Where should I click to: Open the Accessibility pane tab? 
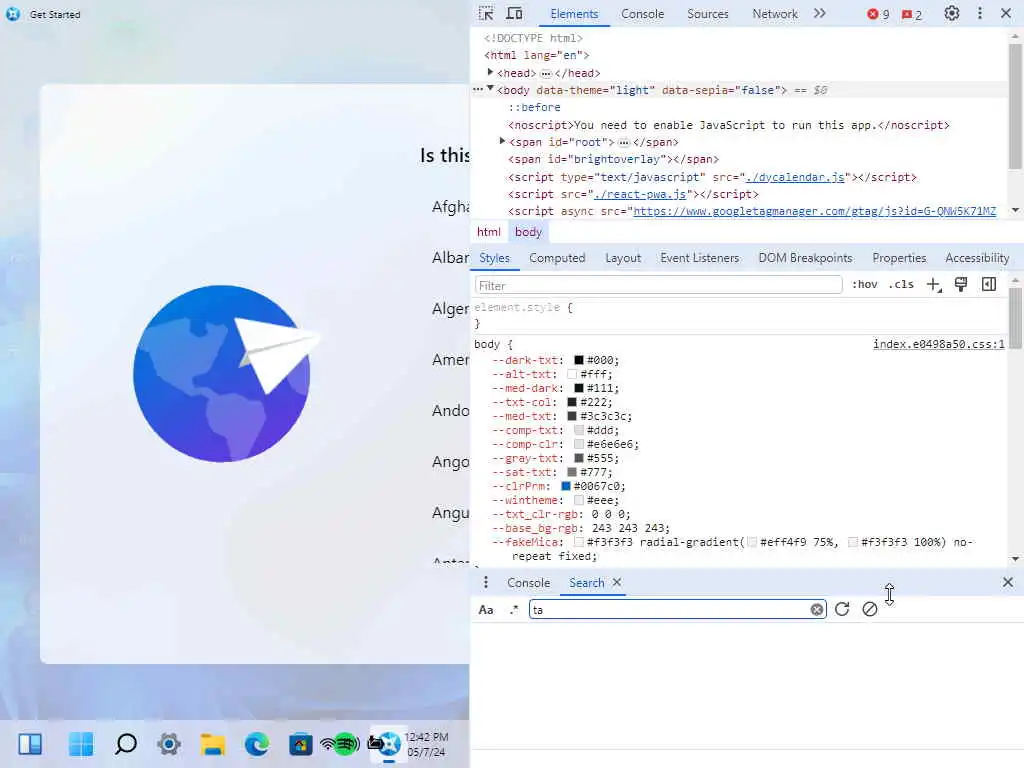coord(977,258)
